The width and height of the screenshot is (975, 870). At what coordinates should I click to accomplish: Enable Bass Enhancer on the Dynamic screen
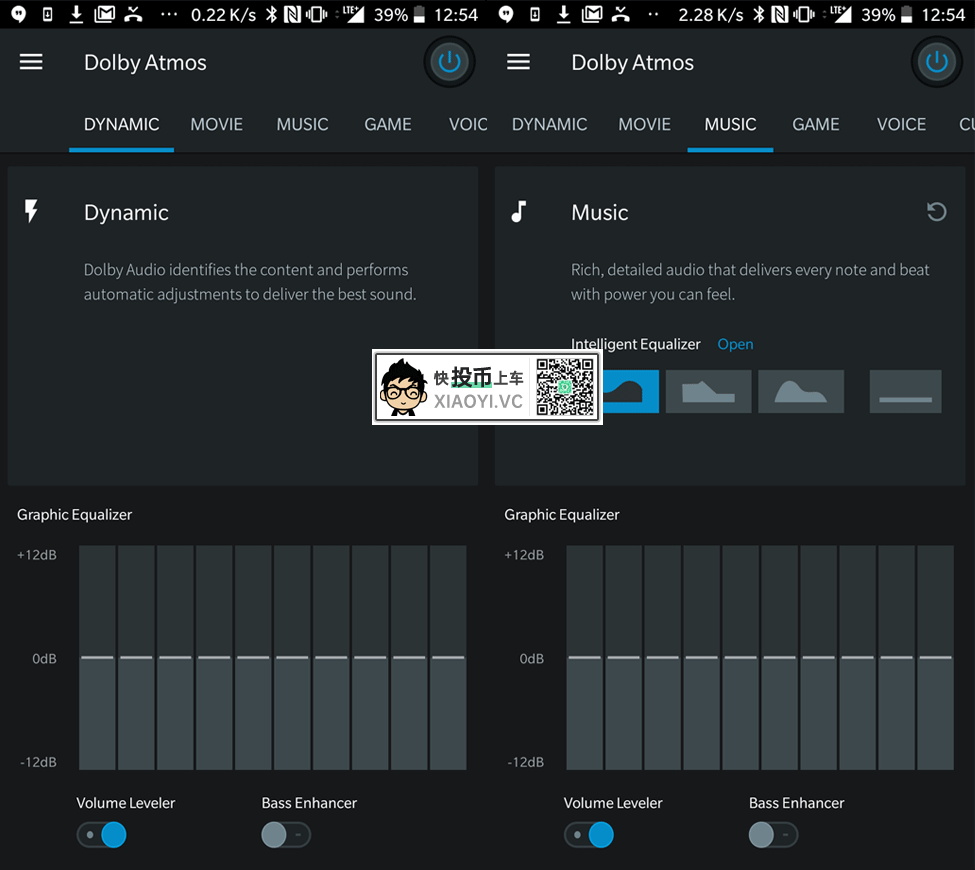[x=285, y=834]
